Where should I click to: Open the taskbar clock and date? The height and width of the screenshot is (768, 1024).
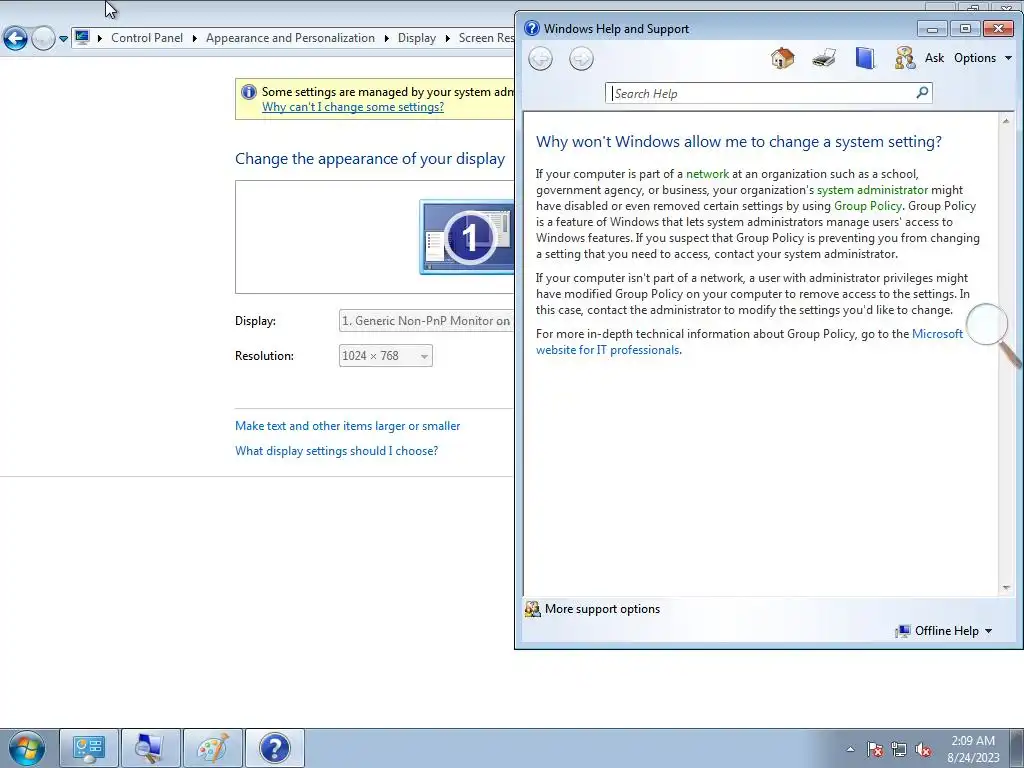973,749
